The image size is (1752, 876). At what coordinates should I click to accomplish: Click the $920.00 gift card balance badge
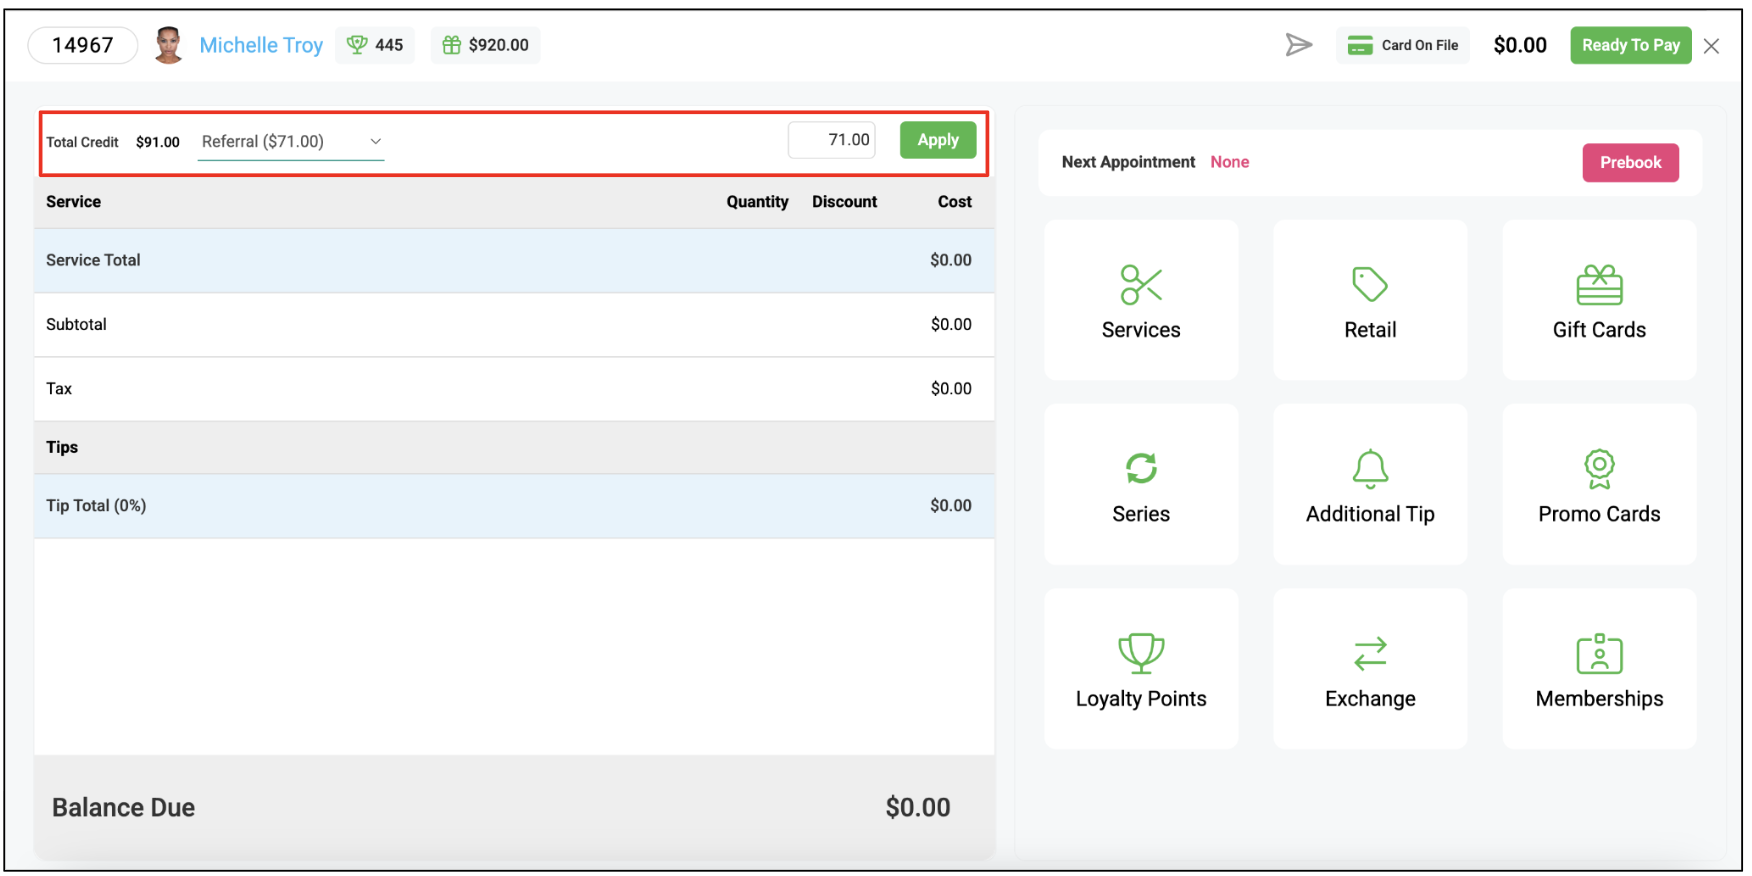point(485,45)
